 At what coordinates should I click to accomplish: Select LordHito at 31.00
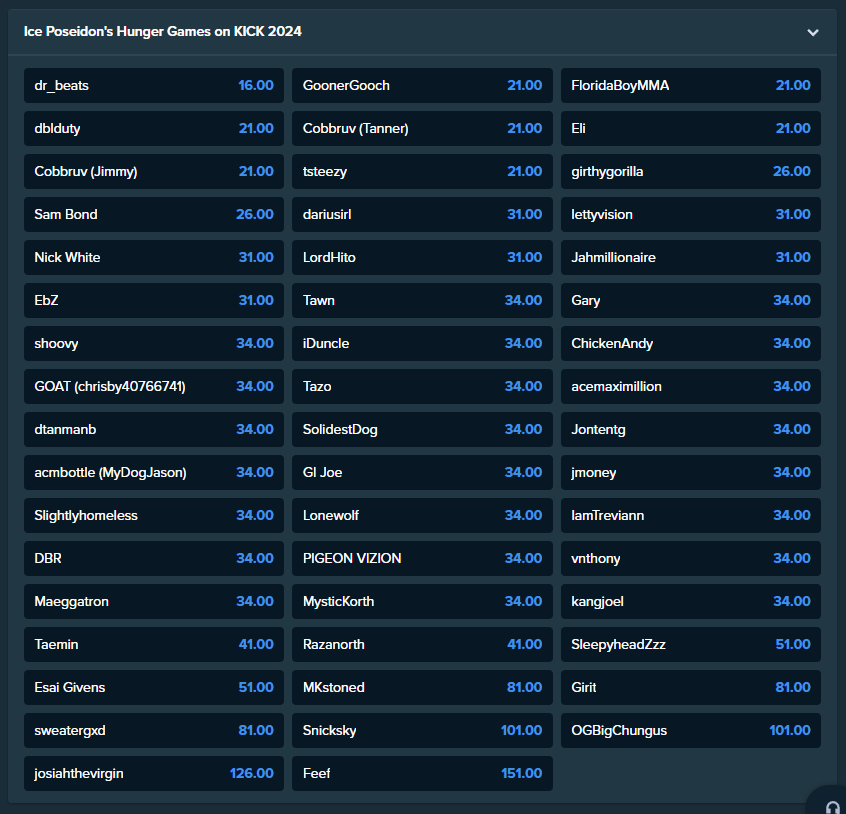point(422,257)
